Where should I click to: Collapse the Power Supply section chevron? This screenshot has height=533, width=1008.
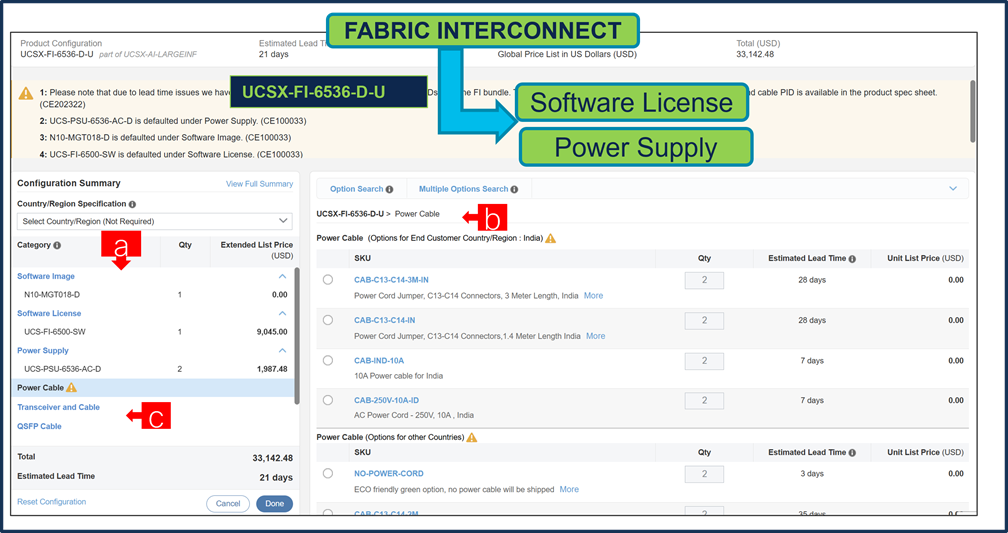pos(282,351)
